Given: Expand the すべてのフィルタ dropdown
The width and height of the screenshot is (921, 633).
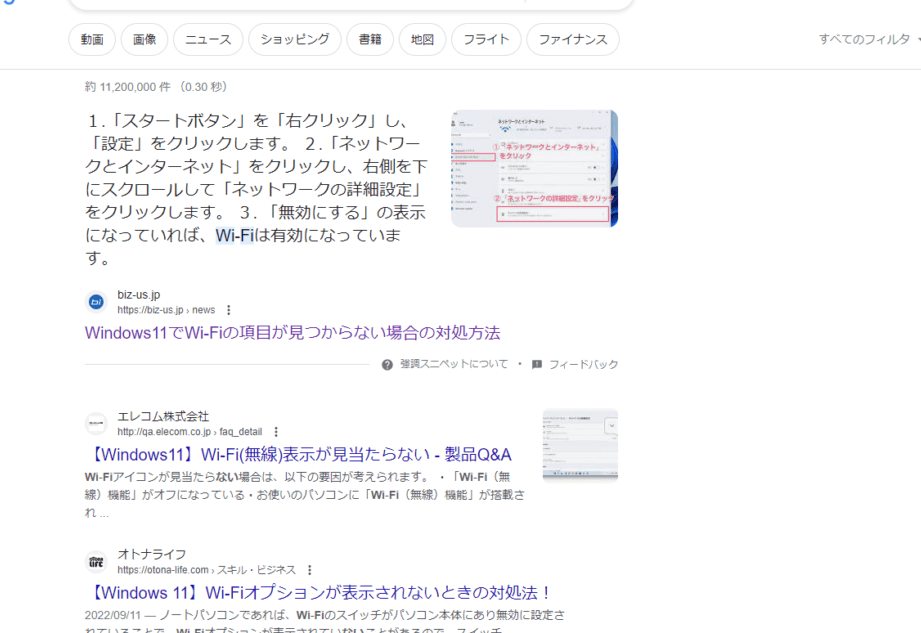Looking at the screenshot, I should (x=868, y=39).
